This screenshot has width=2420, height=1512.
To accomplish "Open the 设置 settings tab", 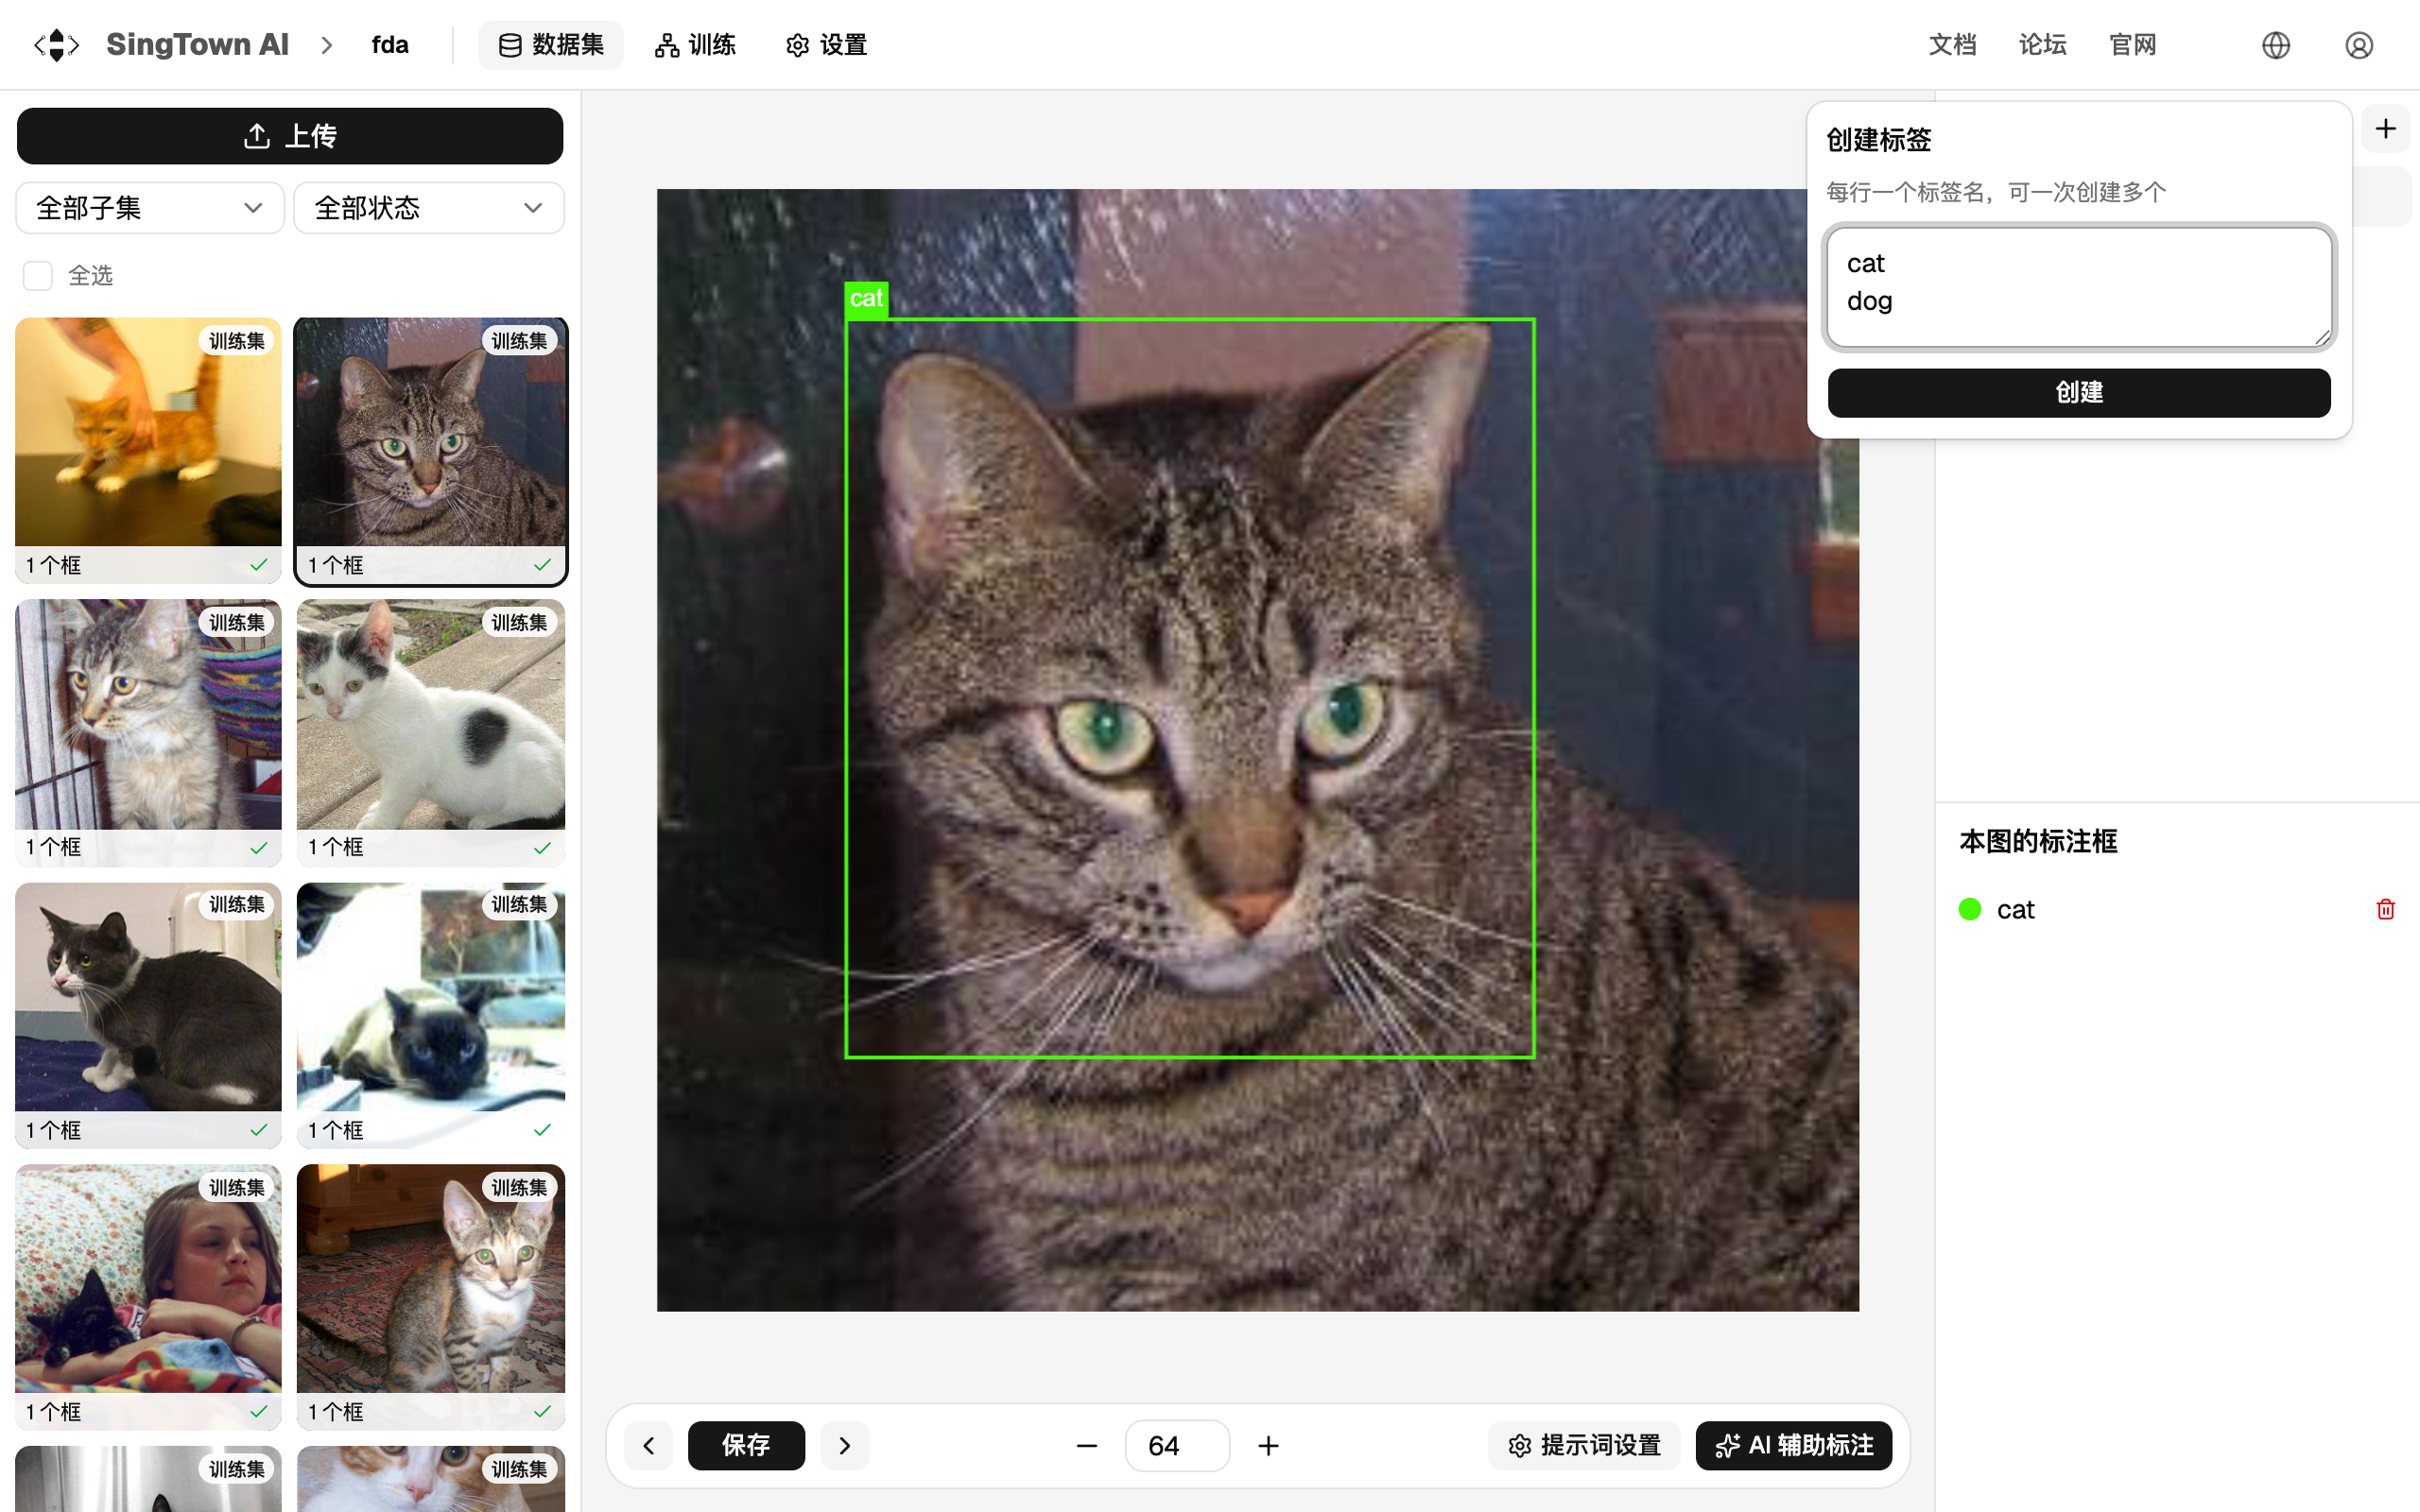I will [826, 45].
